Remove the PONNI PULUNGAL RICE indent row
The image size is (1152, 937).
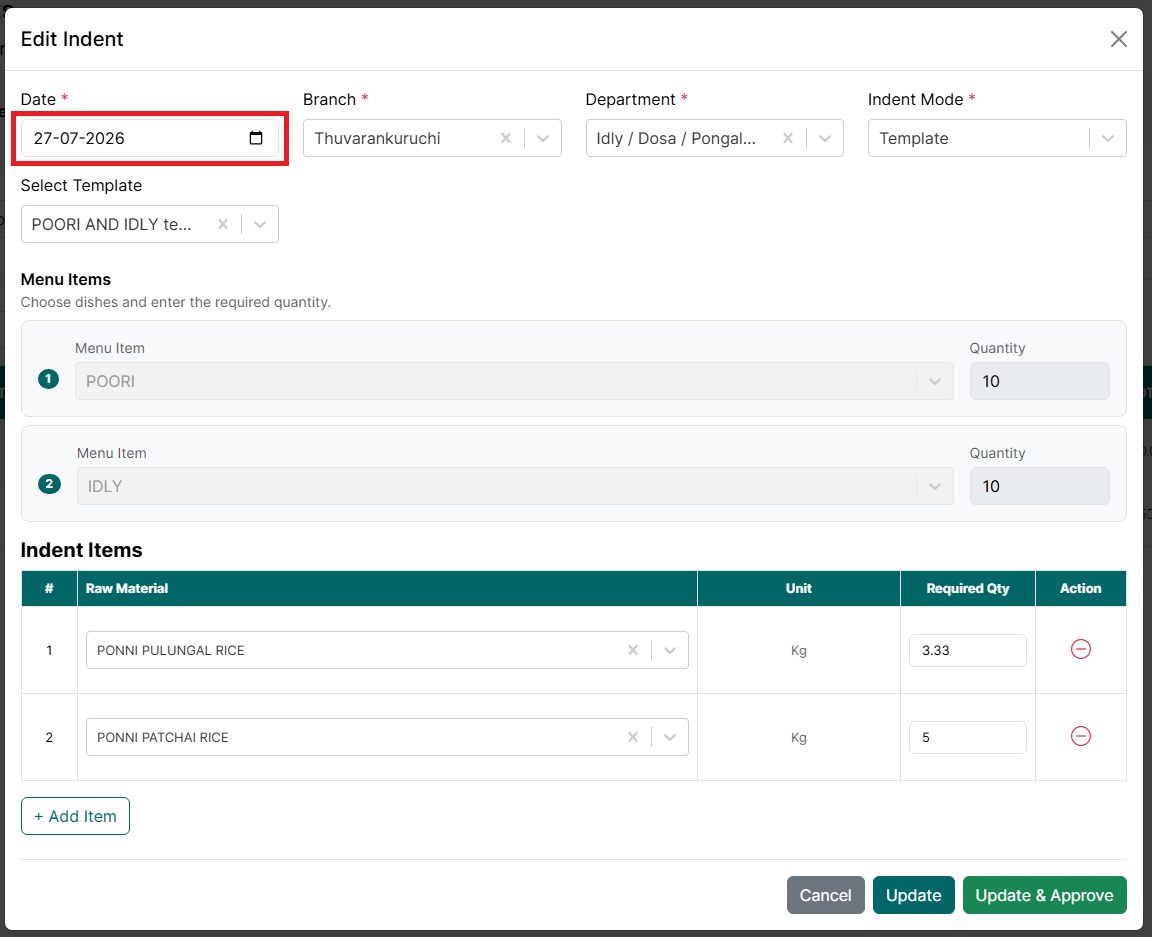[x=1081, y=649]
